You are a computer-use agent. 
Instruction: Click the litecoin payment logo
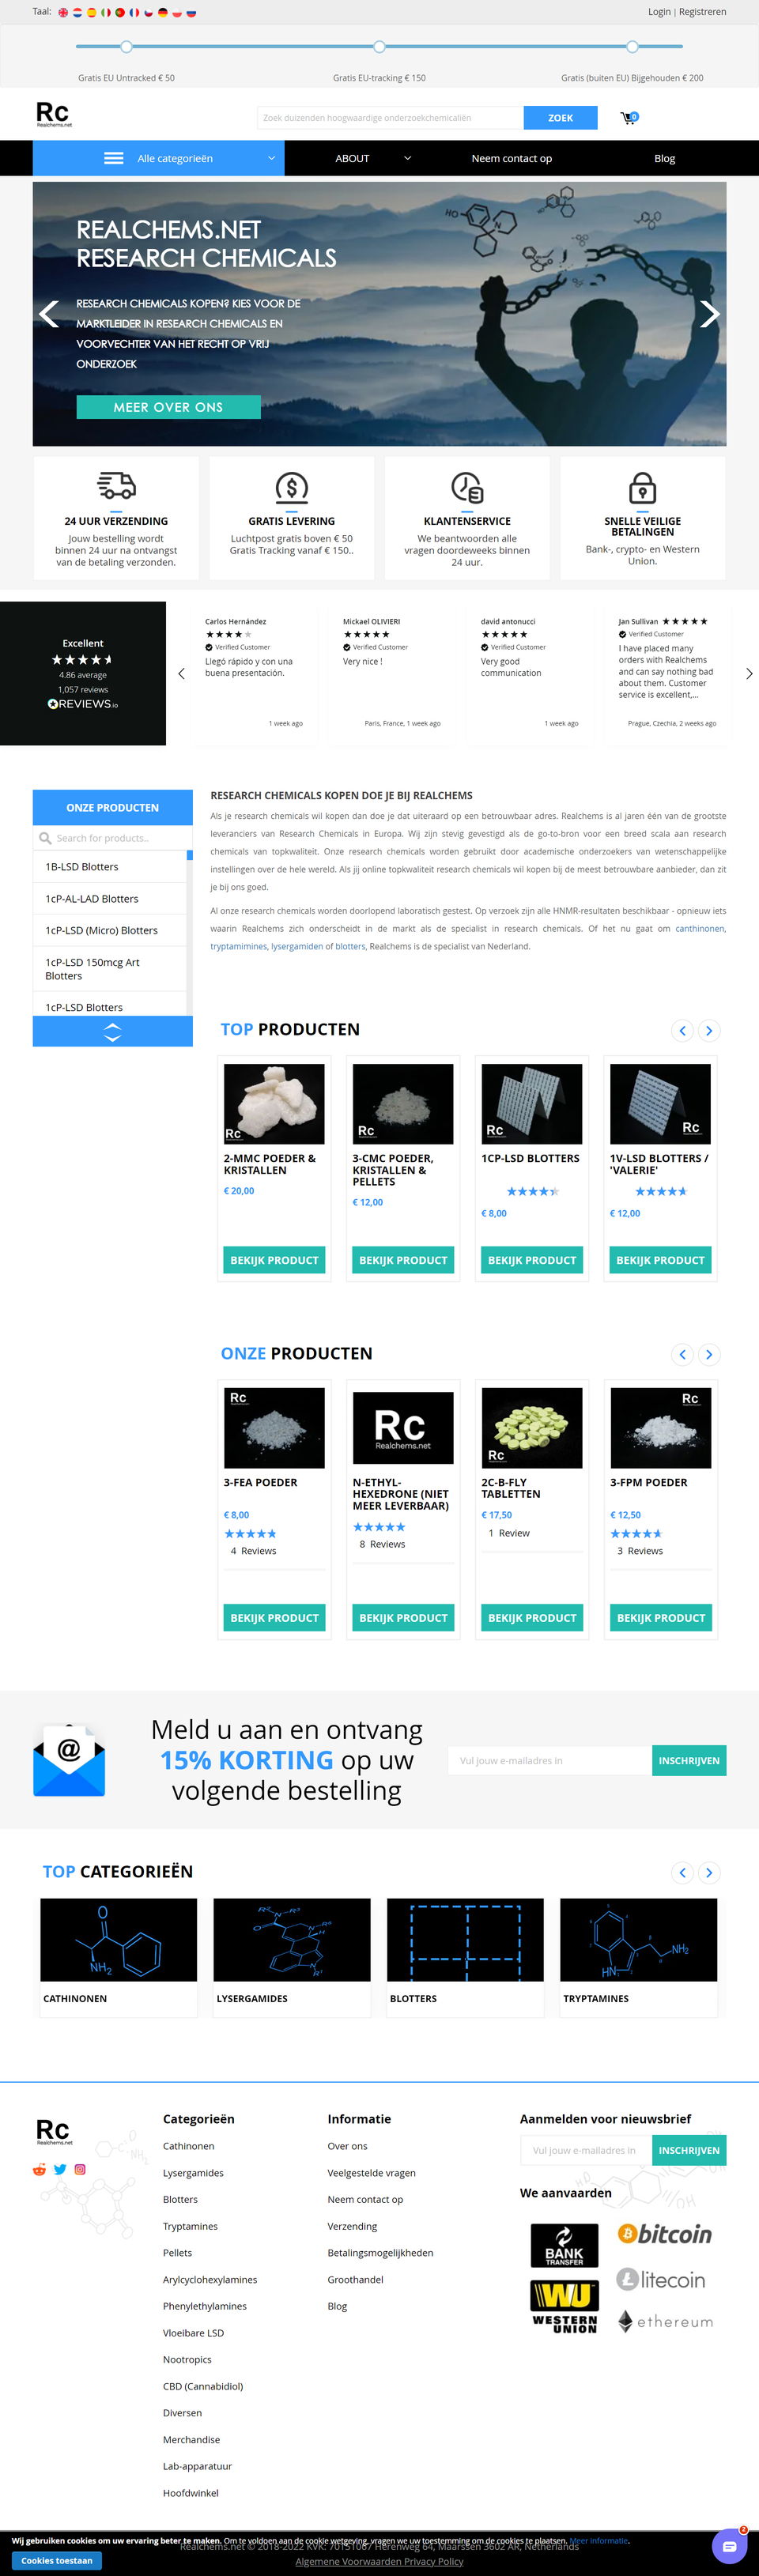[x=661, y=2279]
